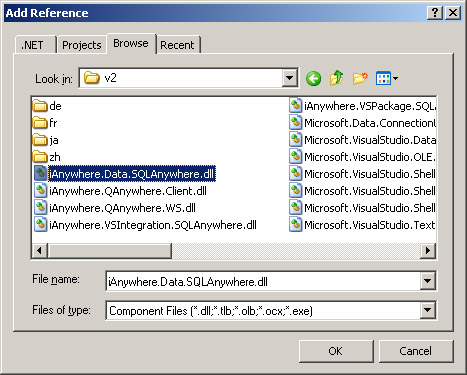Go up one folder level

[x=336, y=78]
